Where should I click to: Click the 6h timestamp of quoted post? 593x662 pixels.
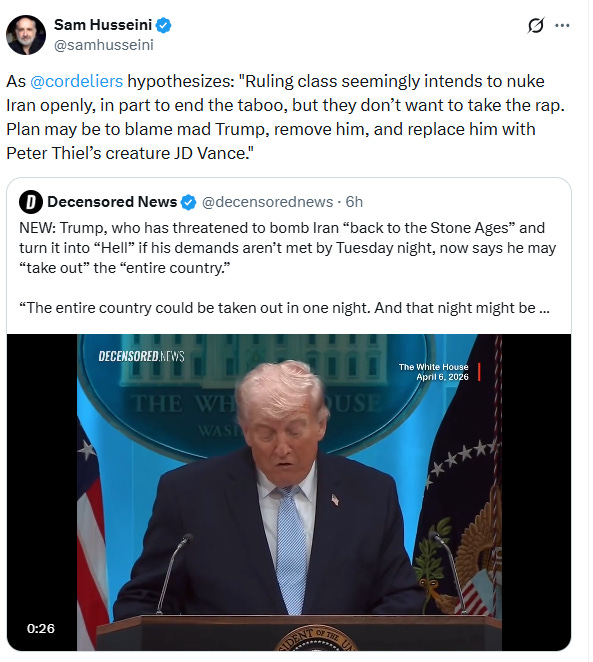pos(354,202)
